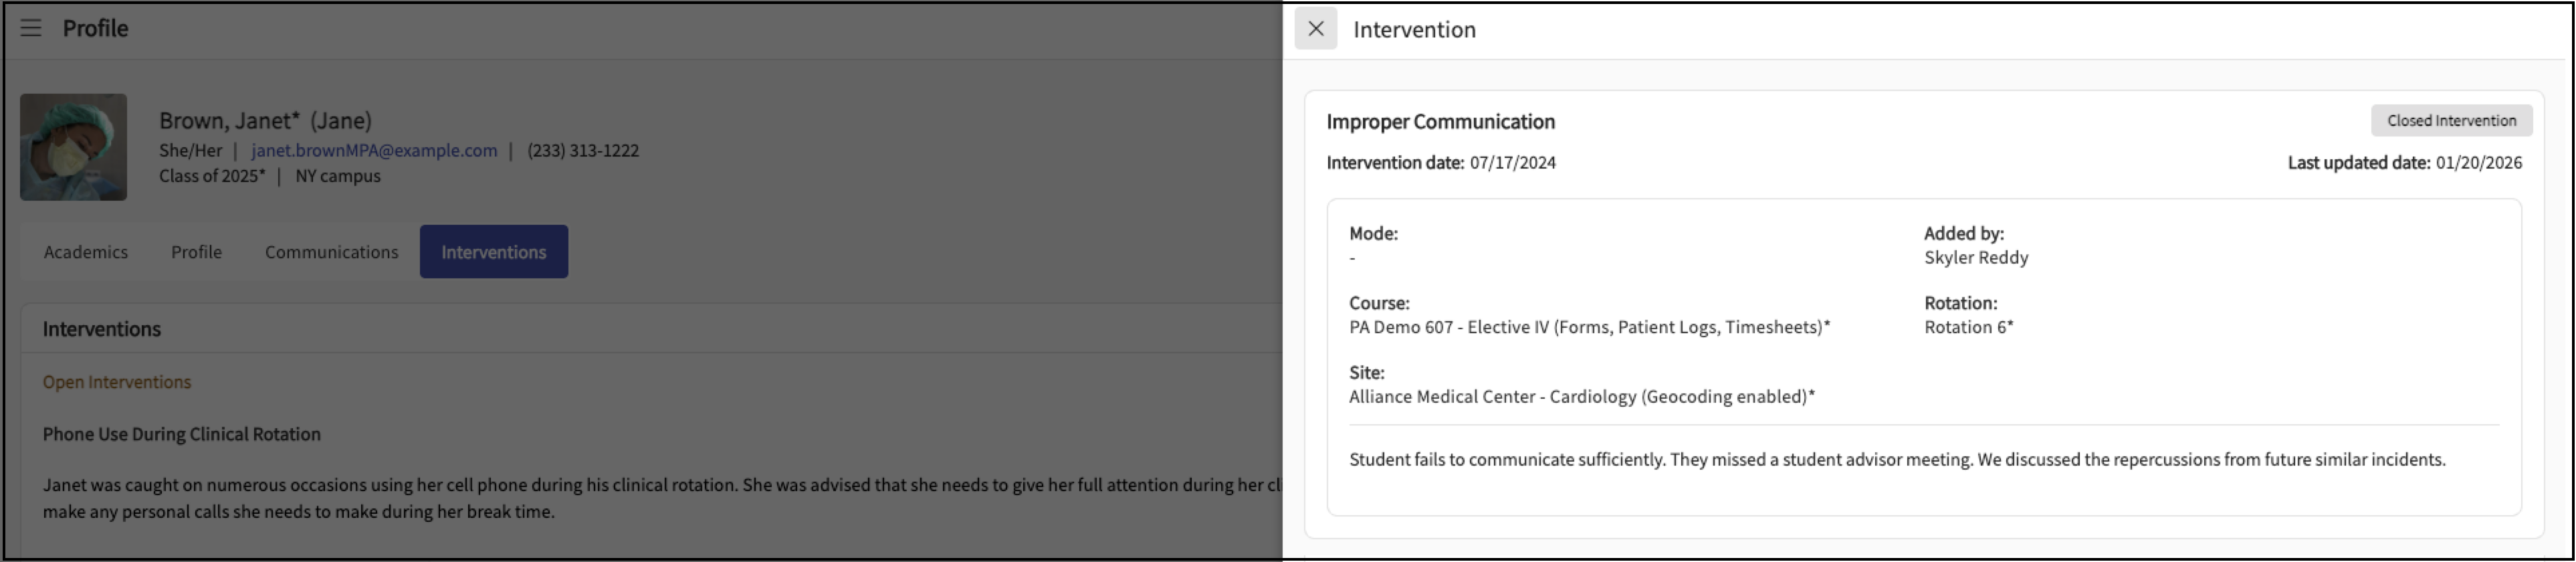Image resolution: width=2576 pixels, height=562 pixels.
Task: Click Janet Brown's profile photo
Action: (x=74, y=147)
